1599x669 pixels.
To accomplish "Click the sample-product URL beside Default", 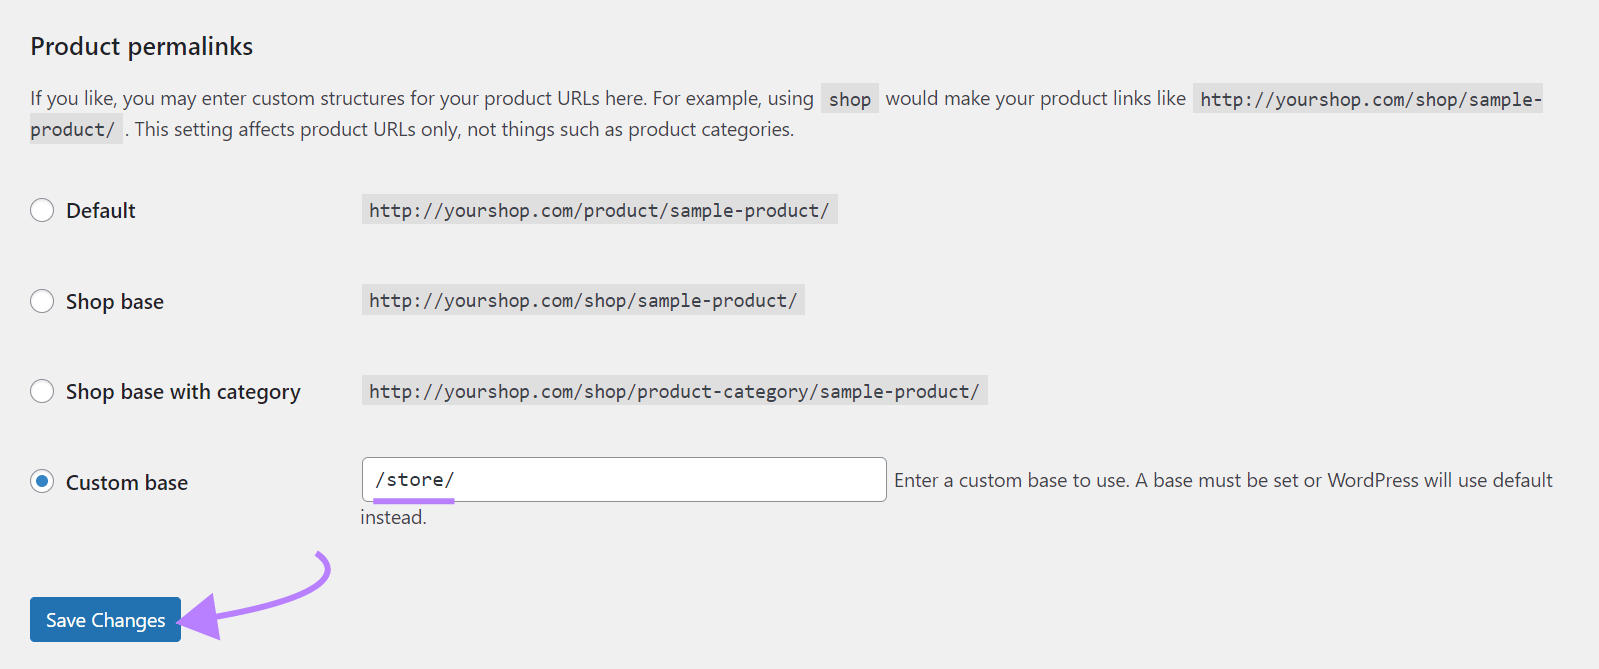I will (x=599, y=210).
